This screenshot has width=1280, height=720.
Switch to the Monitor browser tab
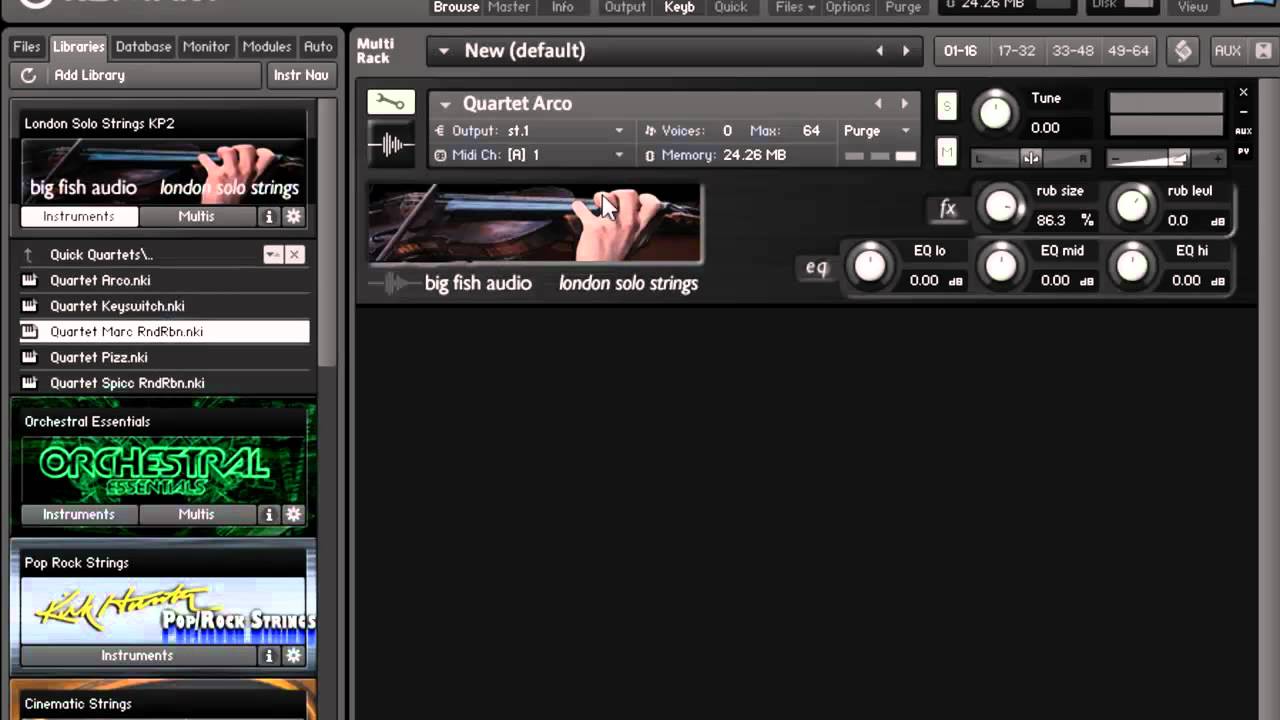tap(206, 47)
